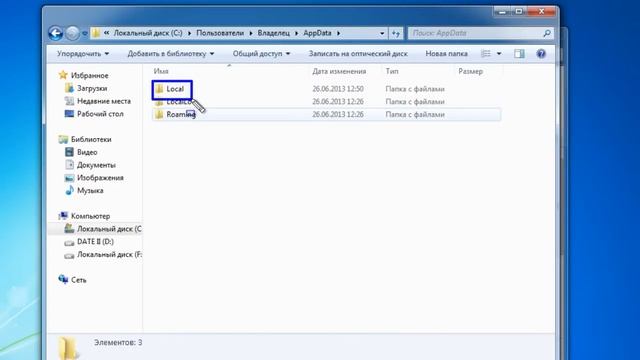The width and height of the screenshot is (640, 360).
Task: Open Help with the question mark icon
Action: click(541, 53)
